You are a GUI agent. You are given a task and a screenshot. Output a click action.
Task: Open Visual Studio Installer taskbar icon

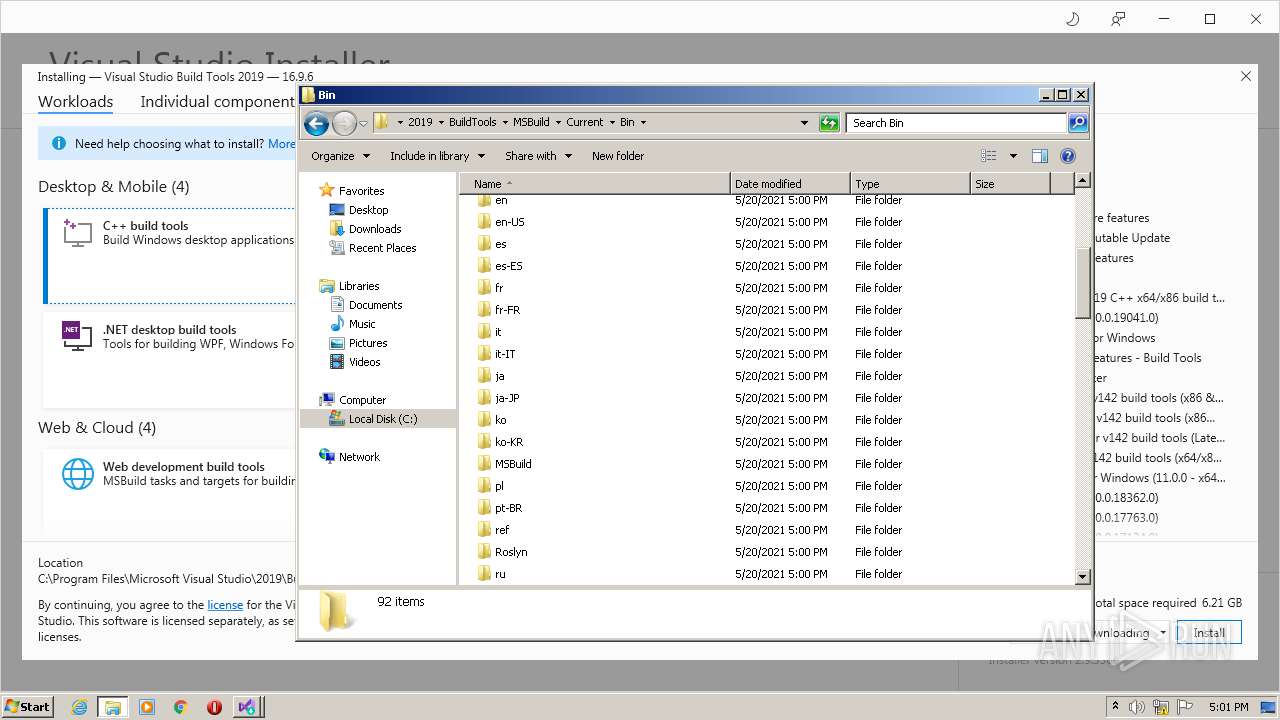point(247,707)
